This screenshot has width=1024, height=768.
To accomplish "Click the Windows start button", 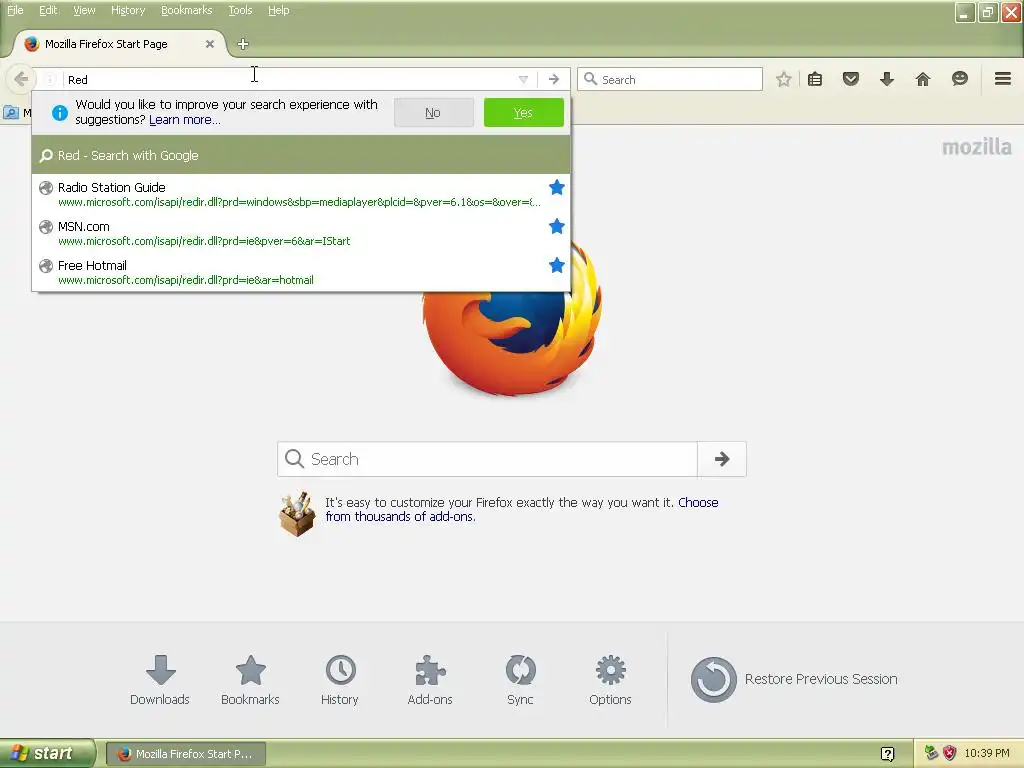I will pos(47,754).
